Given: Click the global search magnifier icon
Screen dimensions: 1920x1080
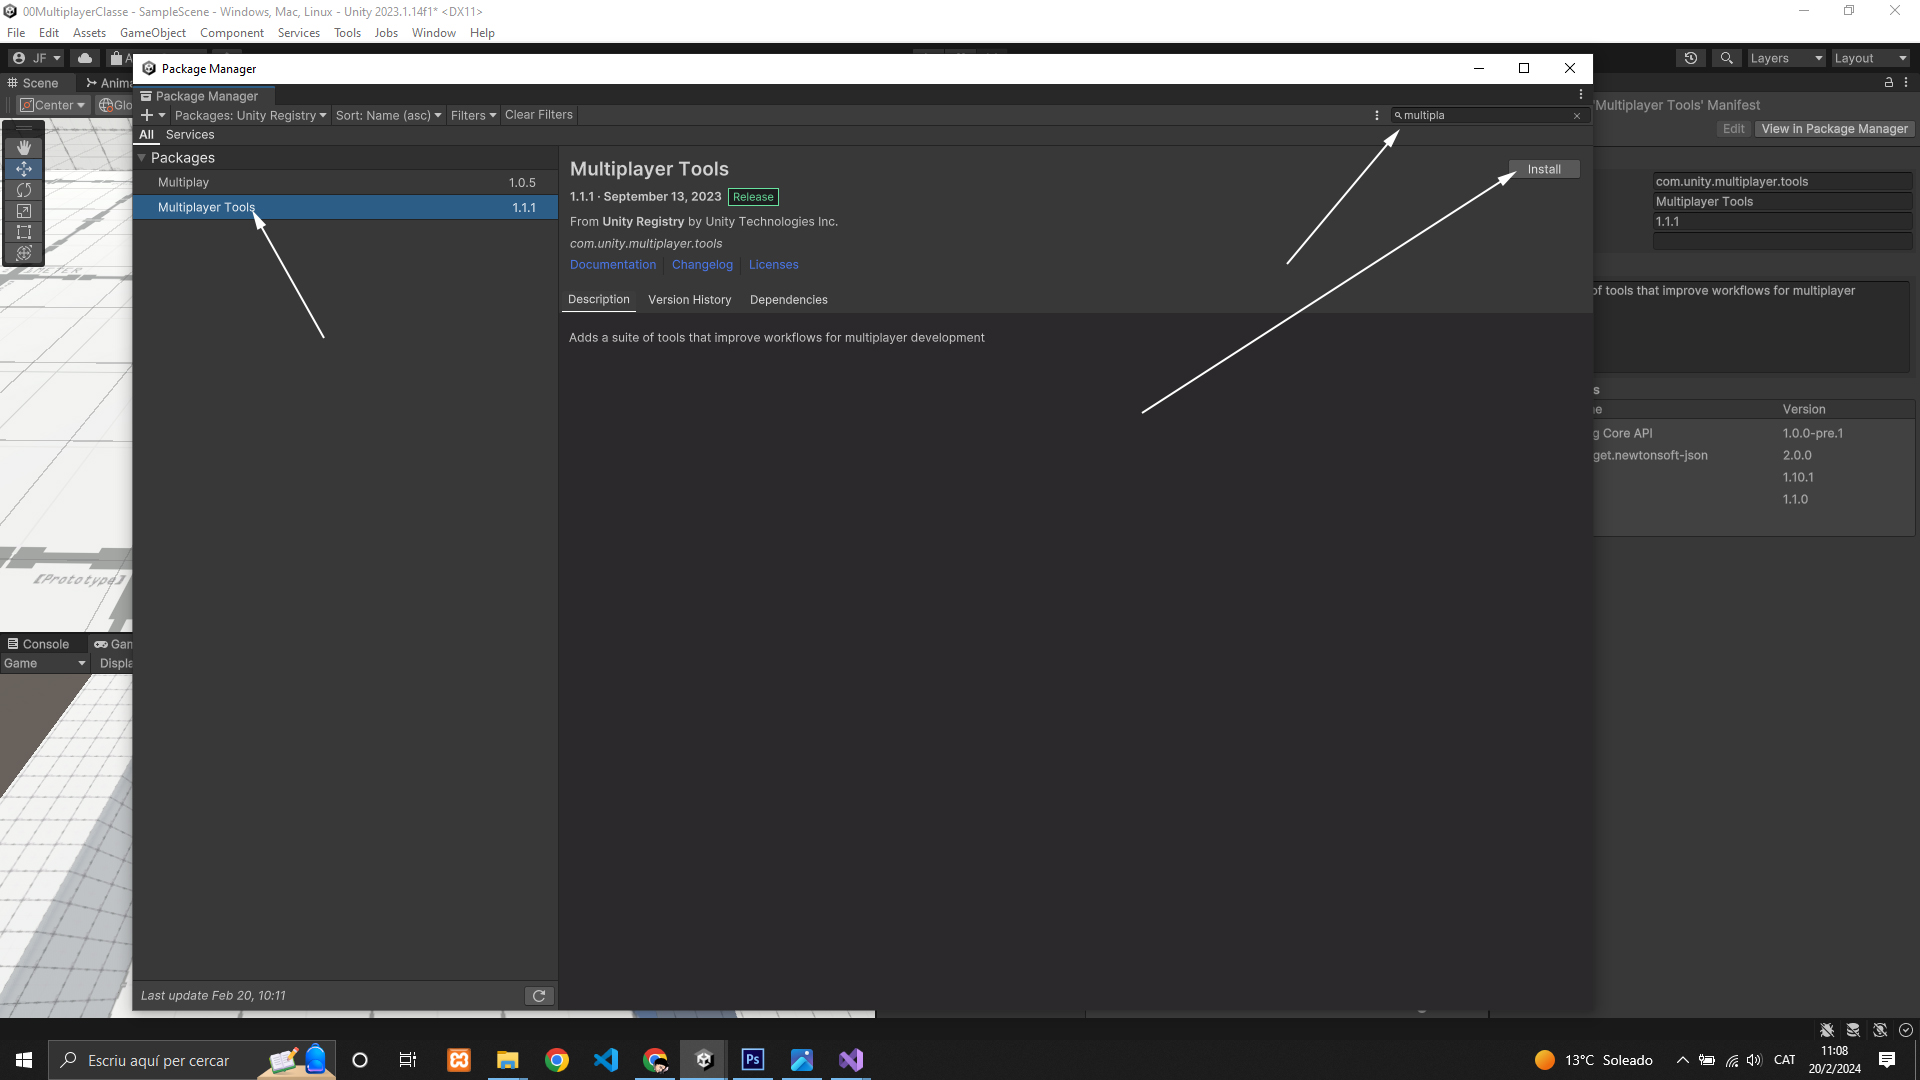Looking at the screenshot, I should click(x=1726, y=58).
